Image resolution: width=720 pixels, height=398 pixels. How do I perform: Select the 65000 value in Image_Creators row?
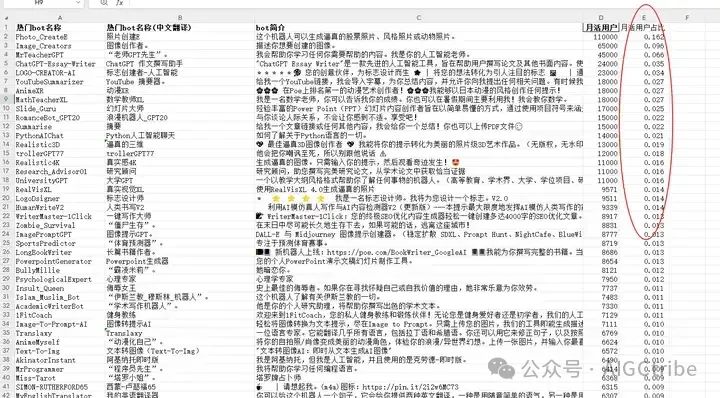(x=608, y=46)
